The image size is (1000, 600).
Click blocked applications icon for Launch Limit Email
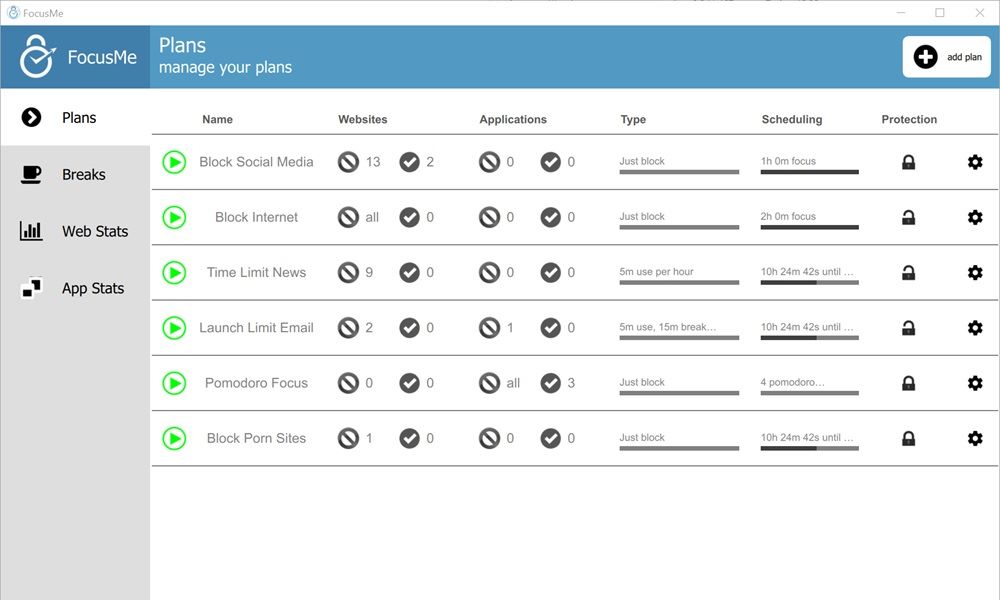[489, 328]
